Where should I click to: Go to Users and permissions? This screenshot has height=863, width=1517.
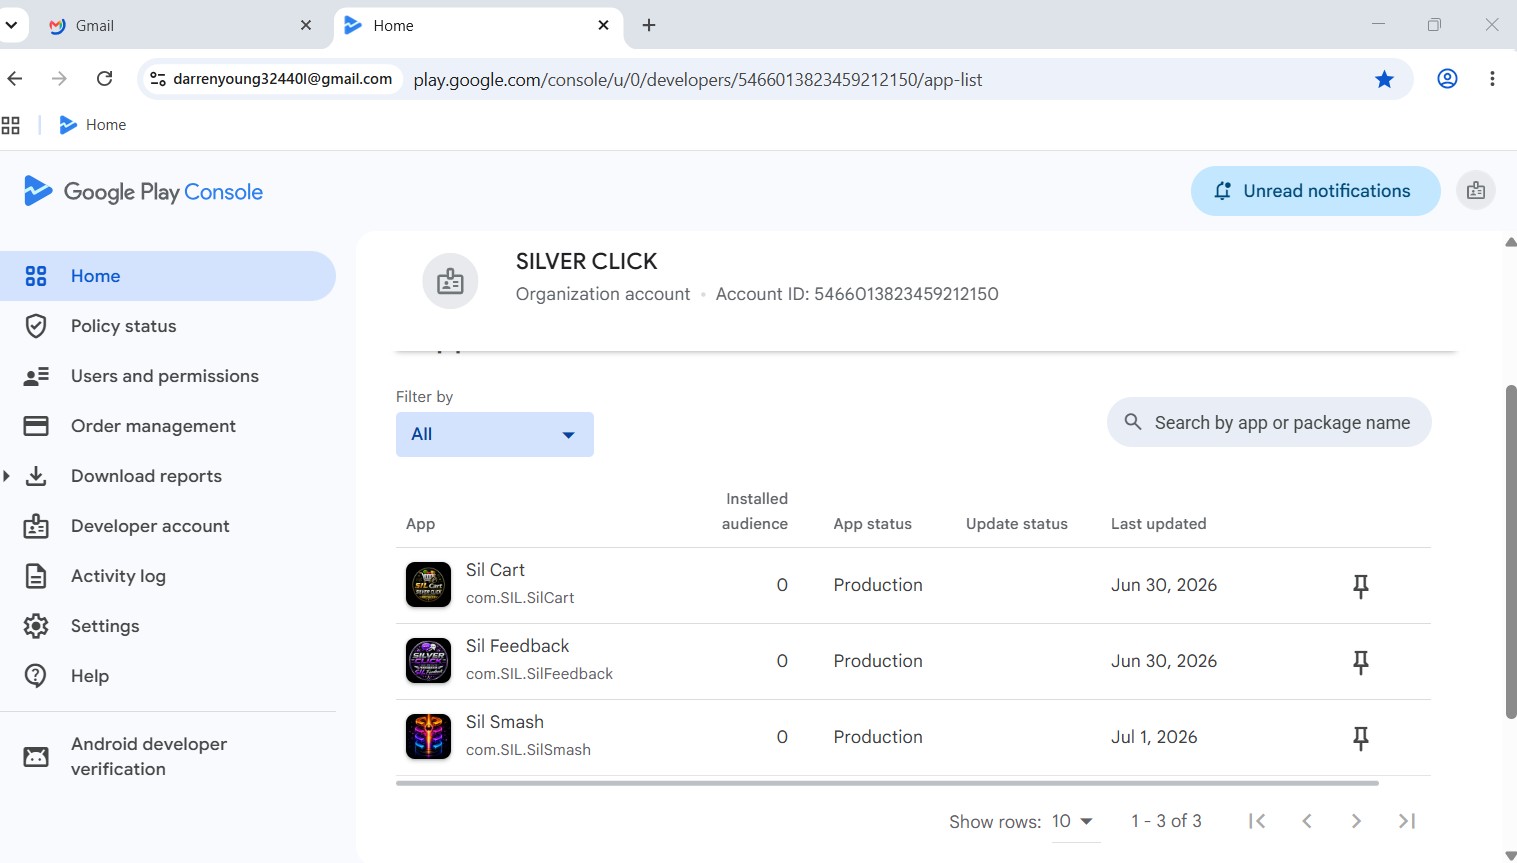(x=168, y=376)
